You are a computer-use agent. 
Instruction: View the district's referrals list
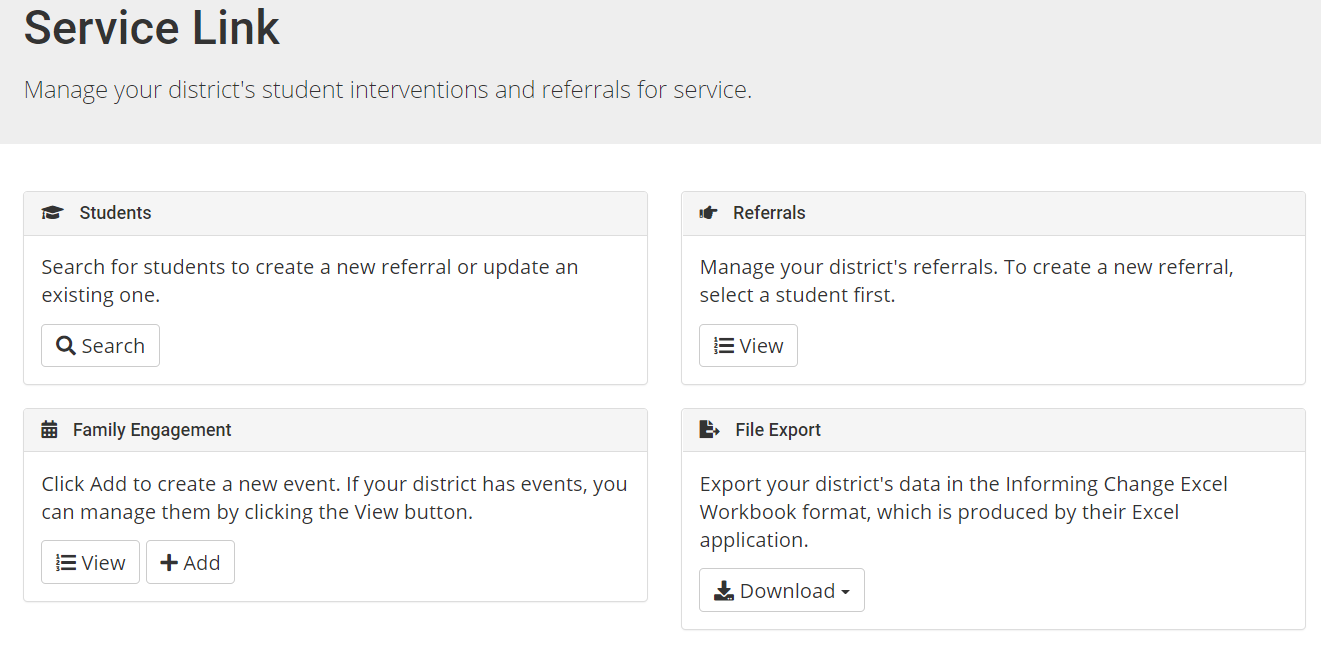coord(748,346)
